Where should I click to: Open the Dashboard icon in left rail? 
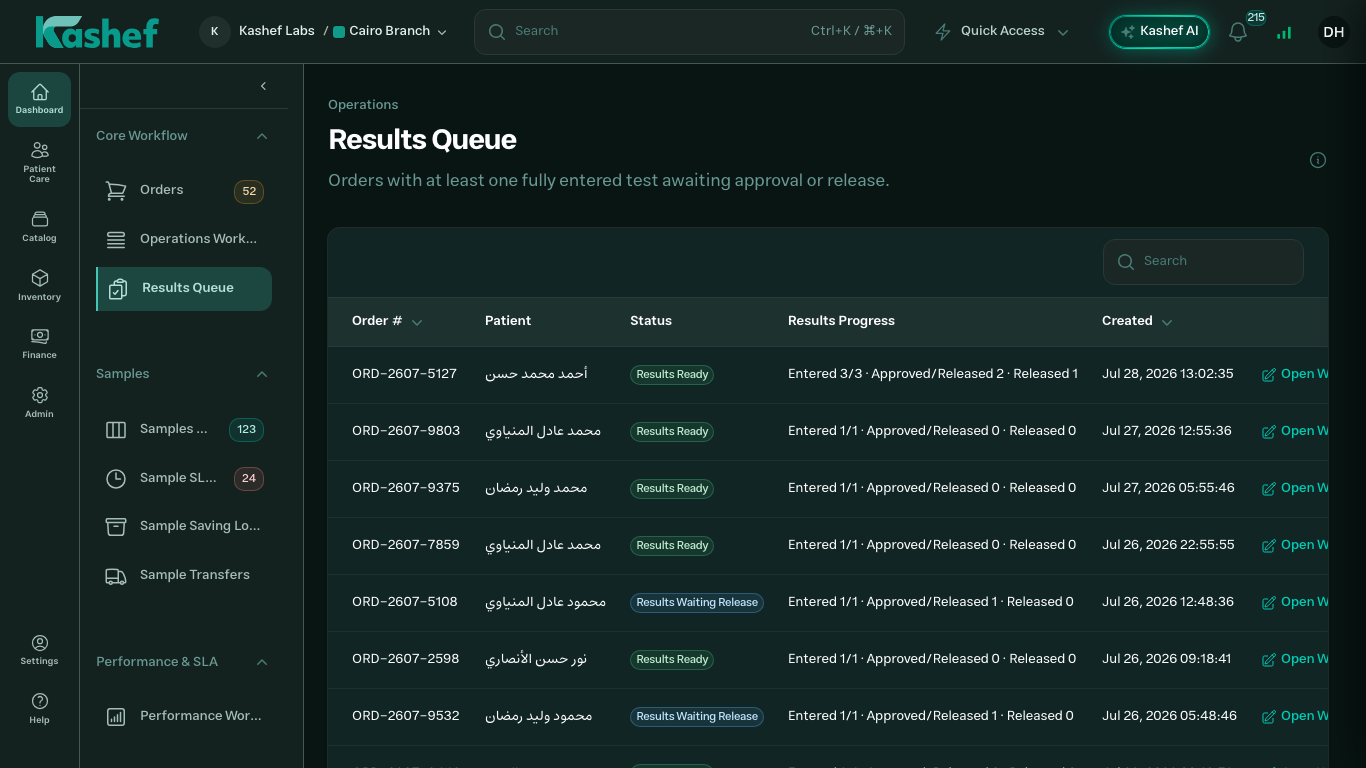(39, 99)
